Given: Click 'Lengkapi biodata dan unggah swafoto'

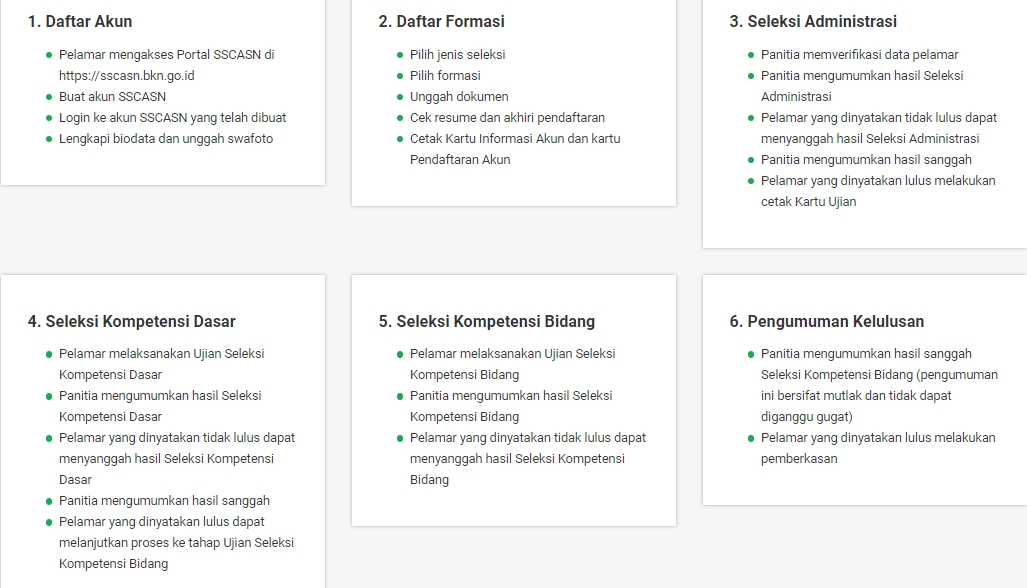Looking at the screenshot, I should tap(166, 139).
